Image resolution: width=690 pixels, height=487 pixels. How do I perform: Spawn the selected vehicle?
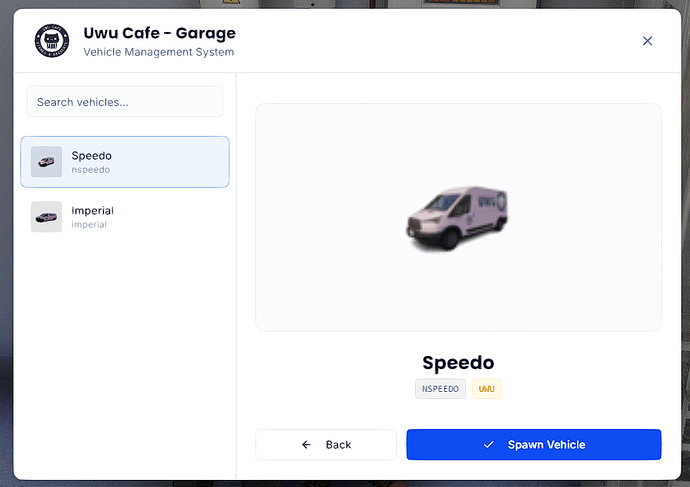pos(534,444)
